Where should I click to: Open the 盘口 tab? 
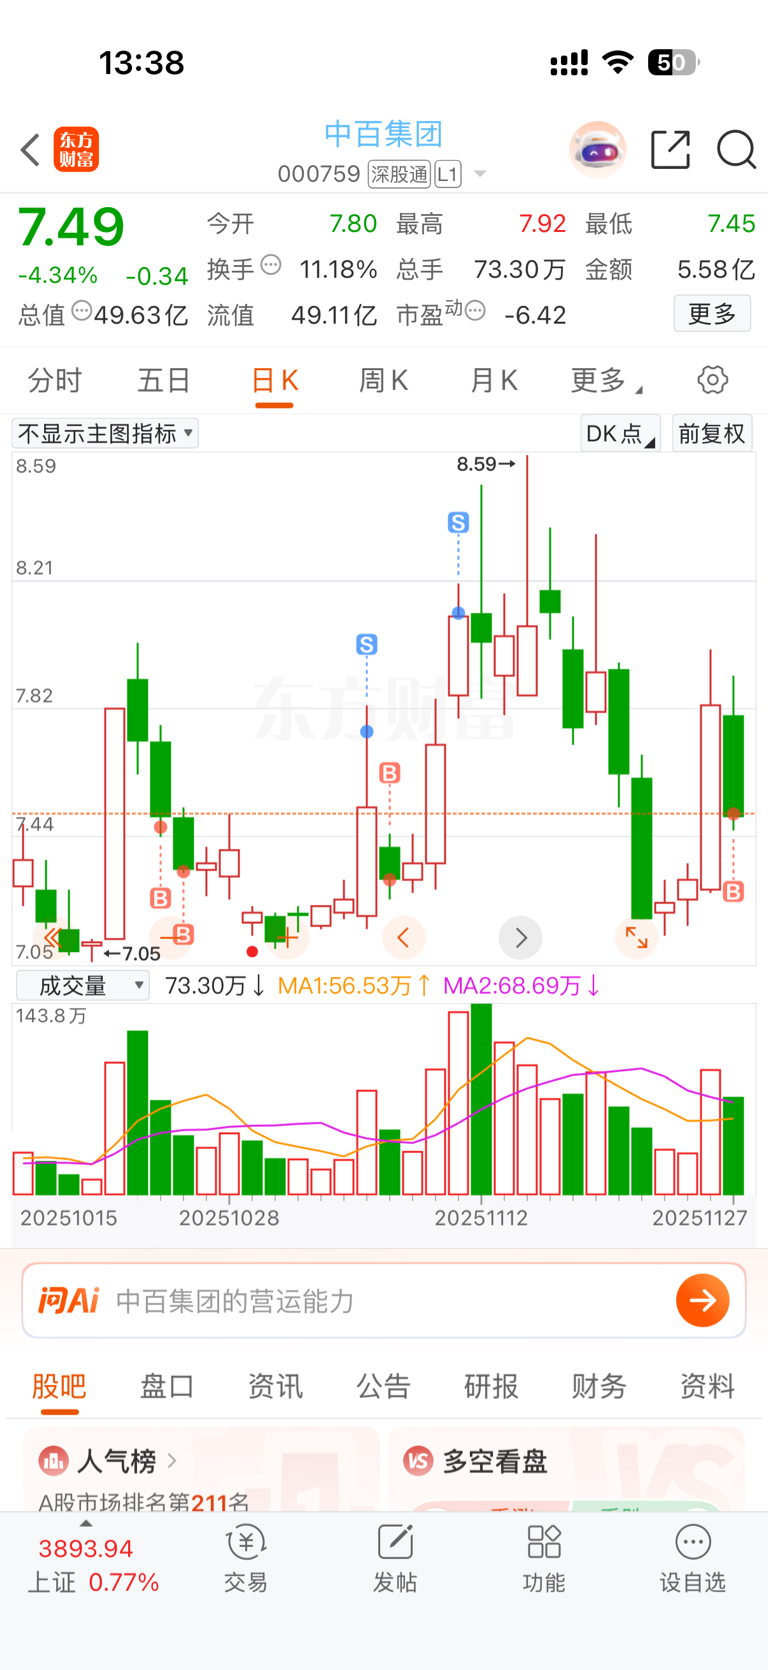167,1386
